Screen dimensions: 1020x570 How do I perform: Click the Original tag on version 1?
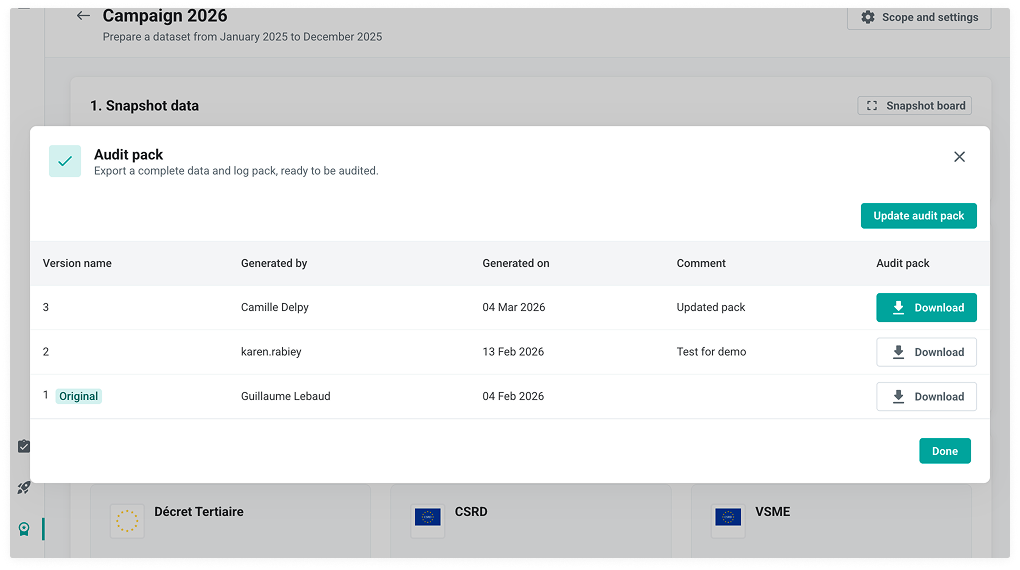[79, 396]
